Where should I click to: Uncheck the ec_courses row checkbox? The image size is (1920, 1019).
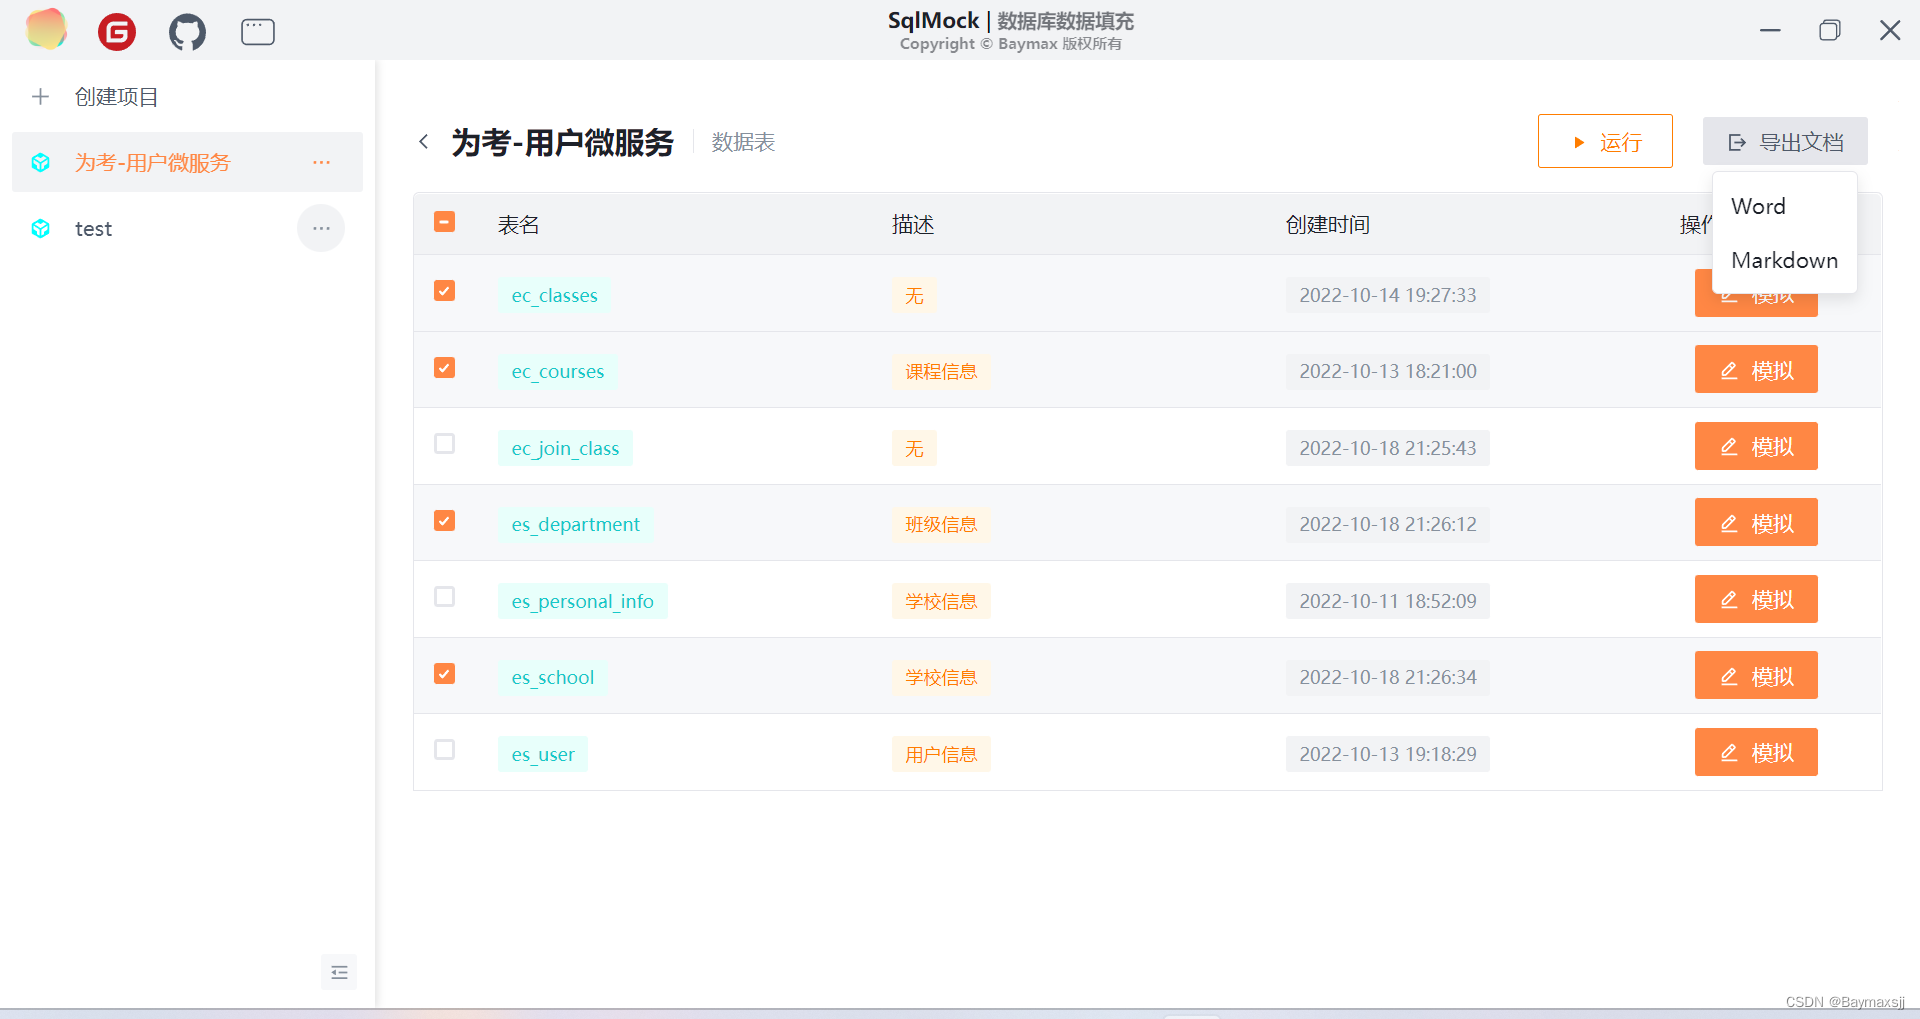point(445,368)
